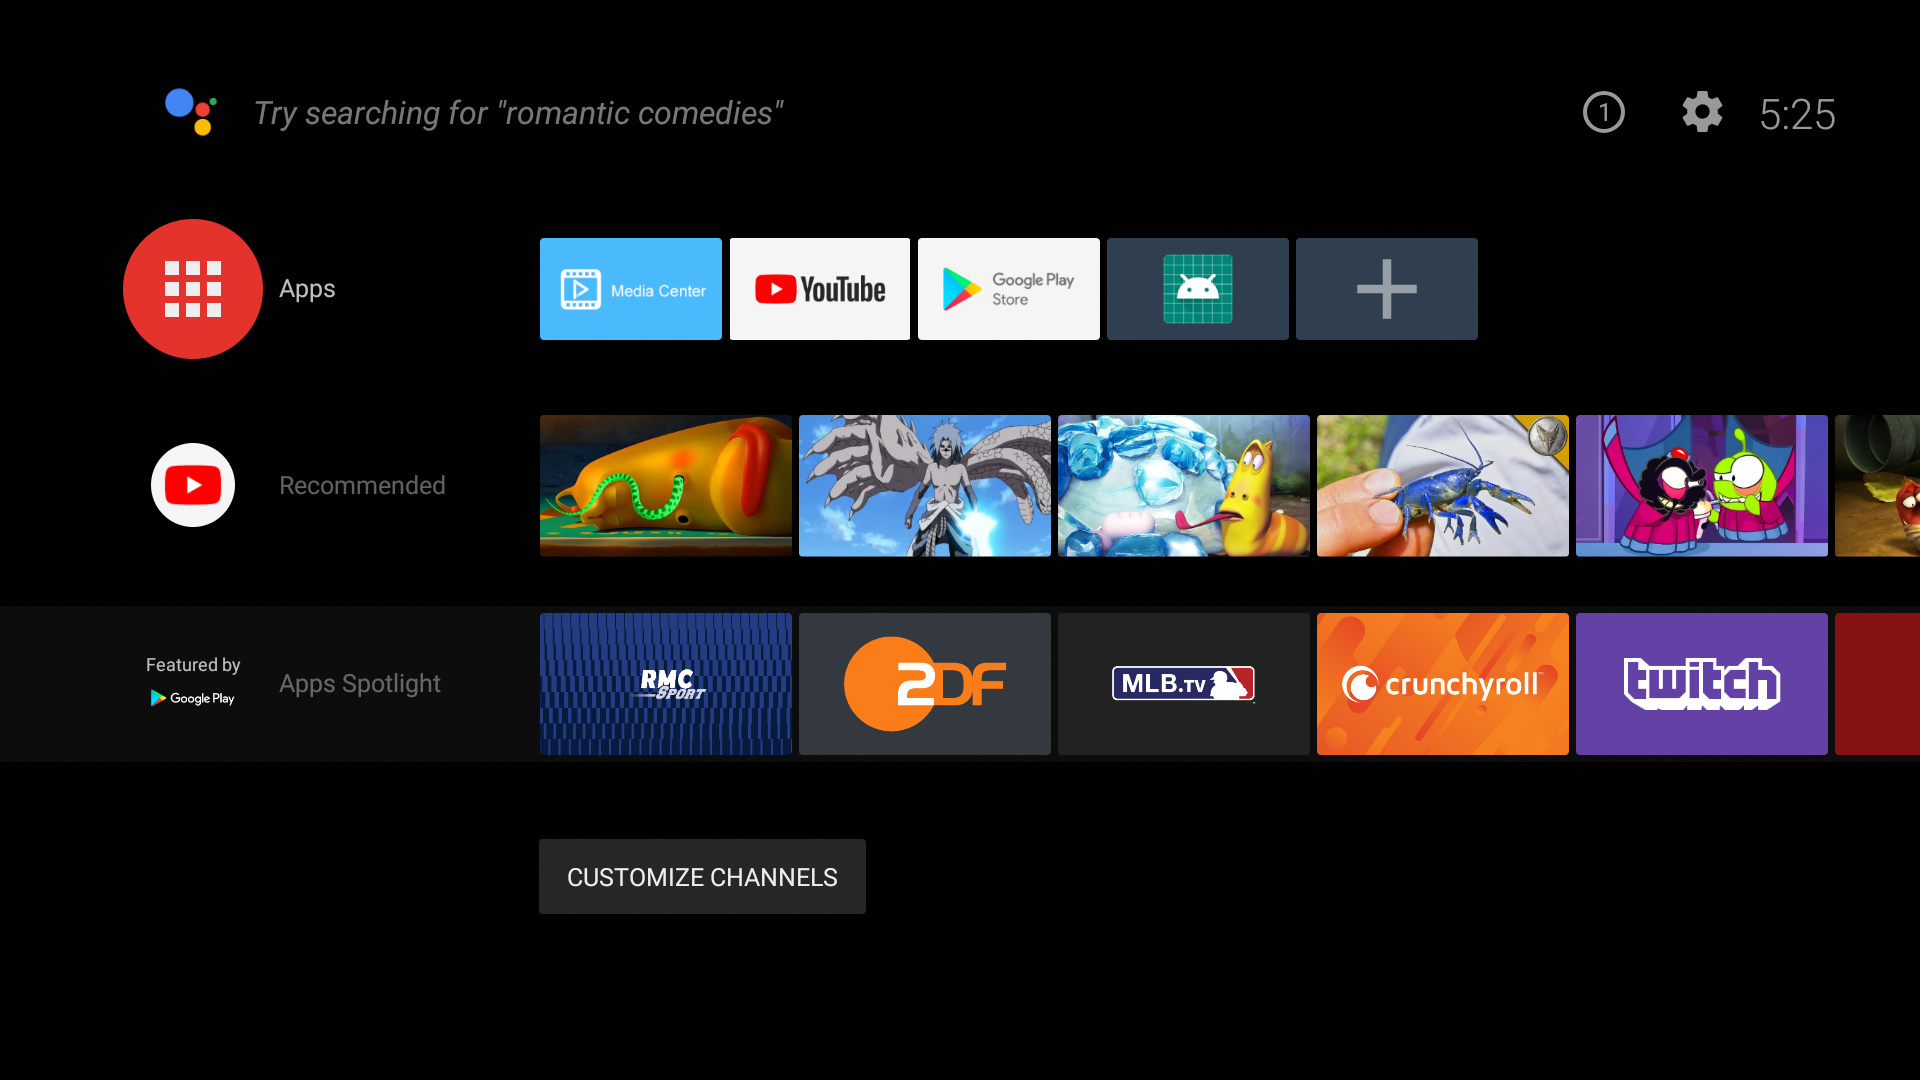
Task: Open system Settings gear icon
Action: pos(1702,112)
